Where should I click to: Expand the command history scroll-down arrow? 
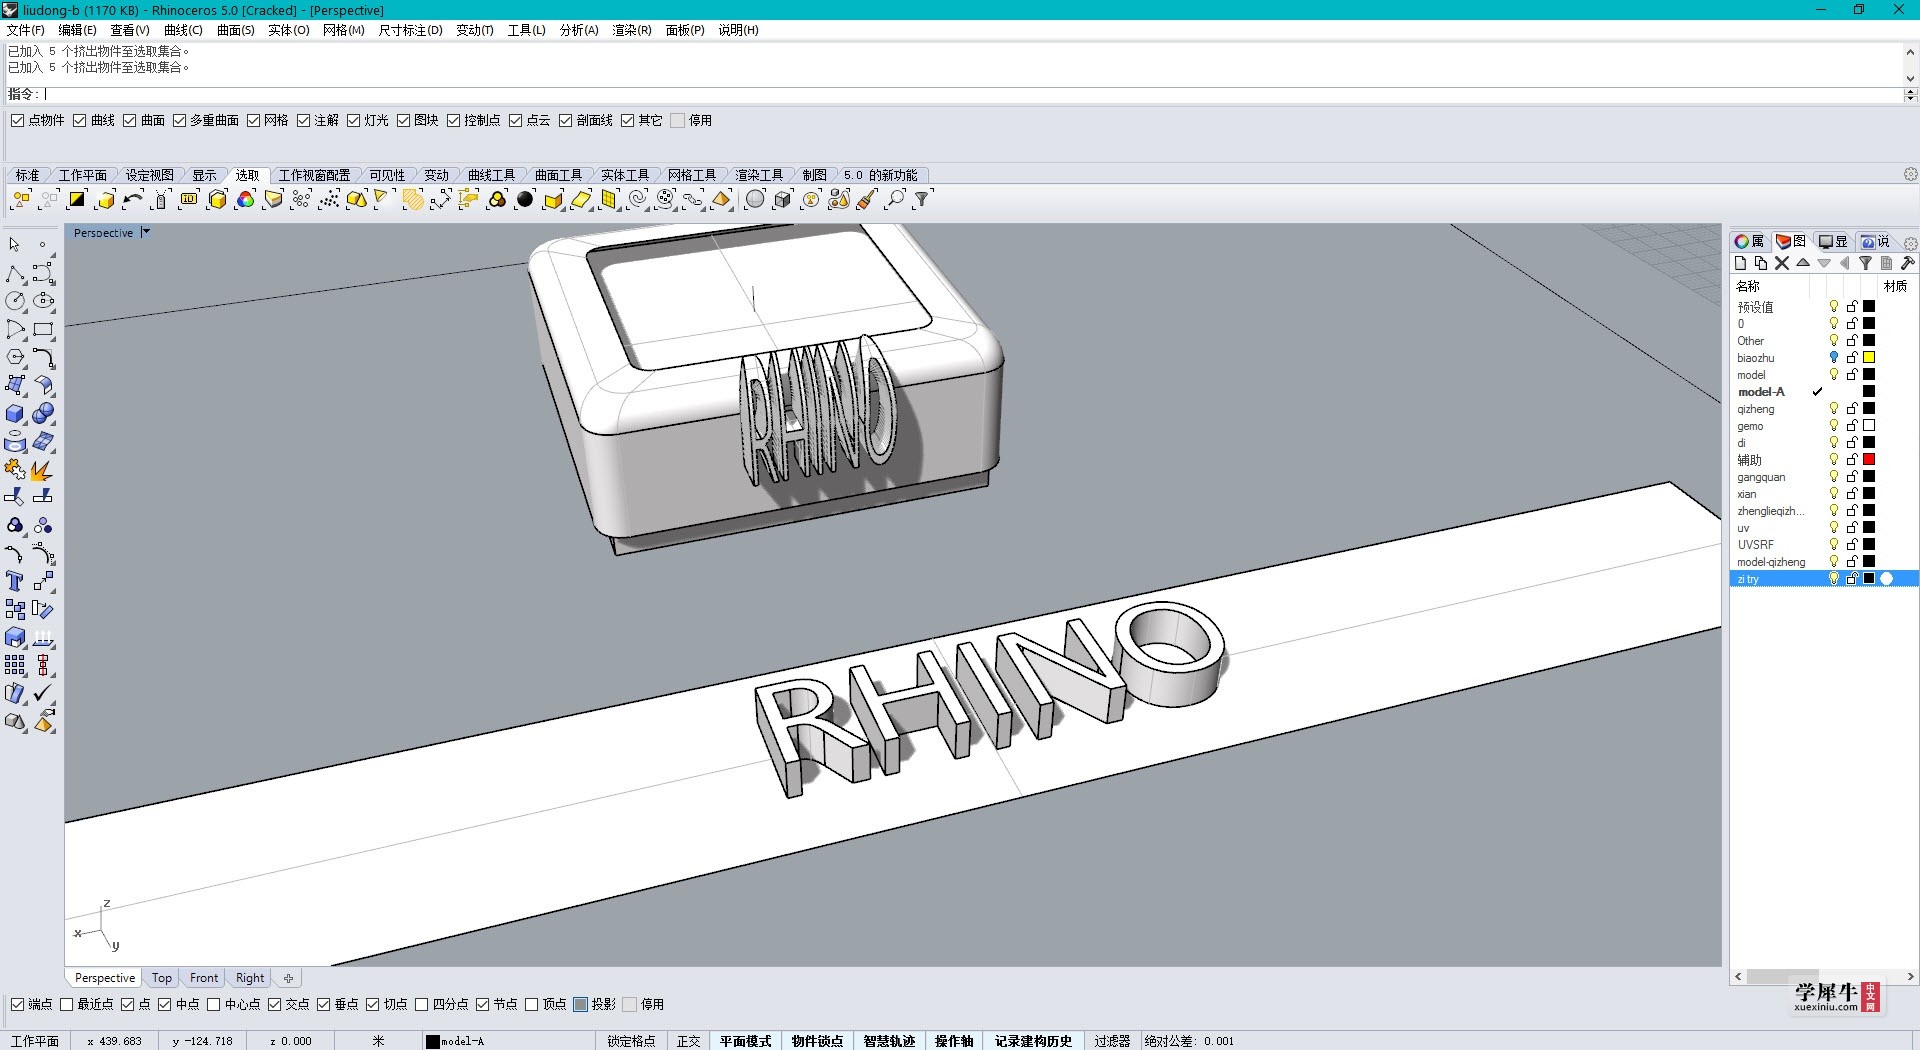point(1910,78)
